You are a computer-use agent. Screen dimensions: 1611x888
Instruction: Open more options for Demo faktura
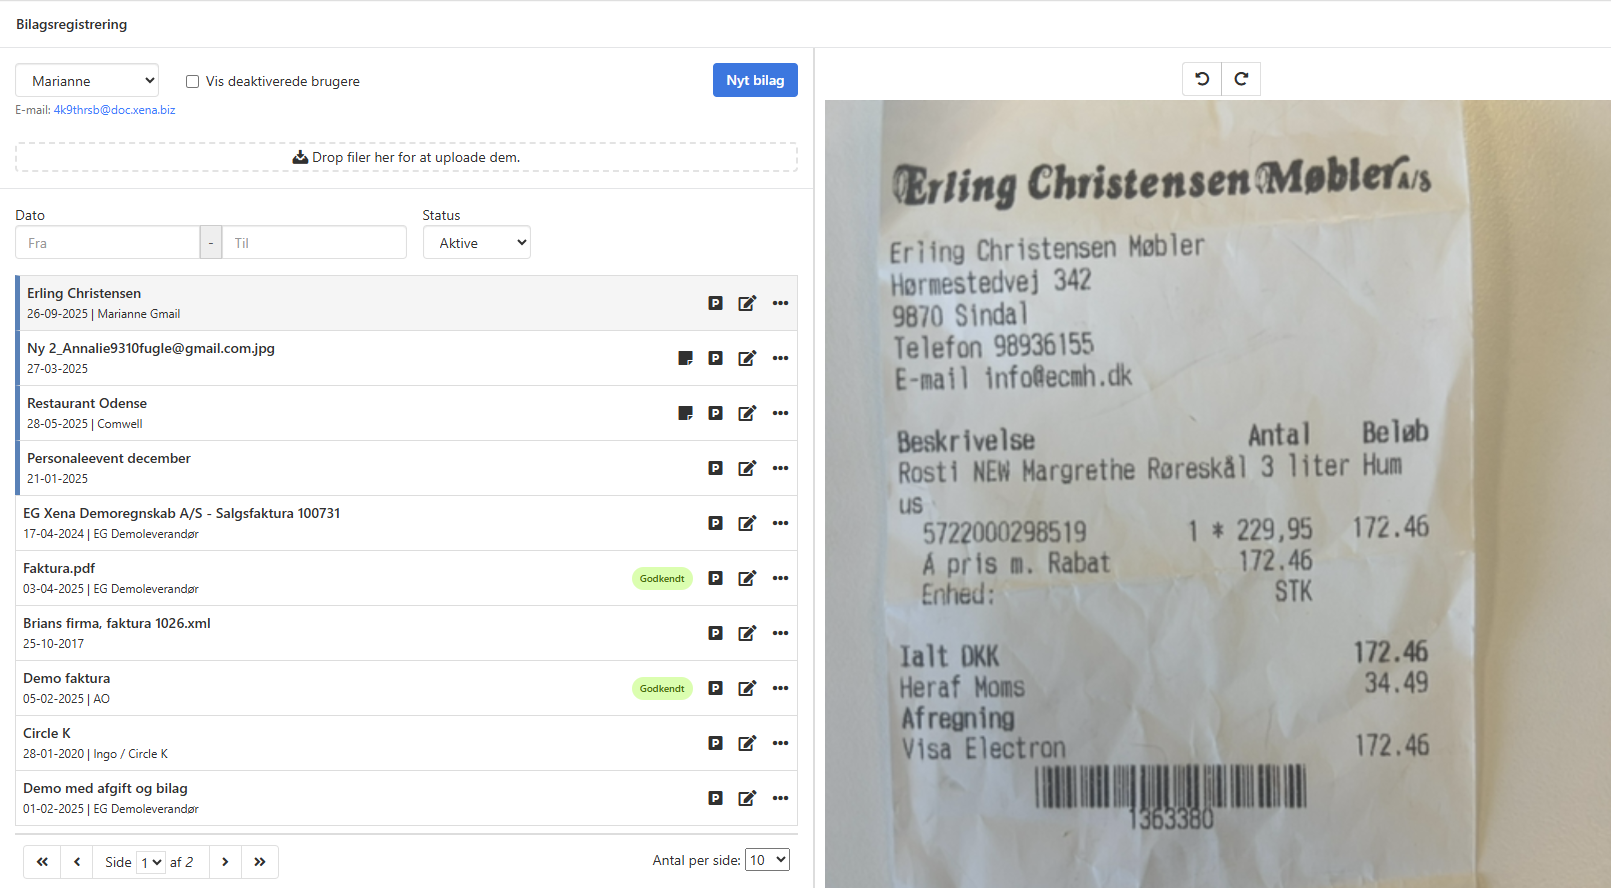(x=780, y=688)
